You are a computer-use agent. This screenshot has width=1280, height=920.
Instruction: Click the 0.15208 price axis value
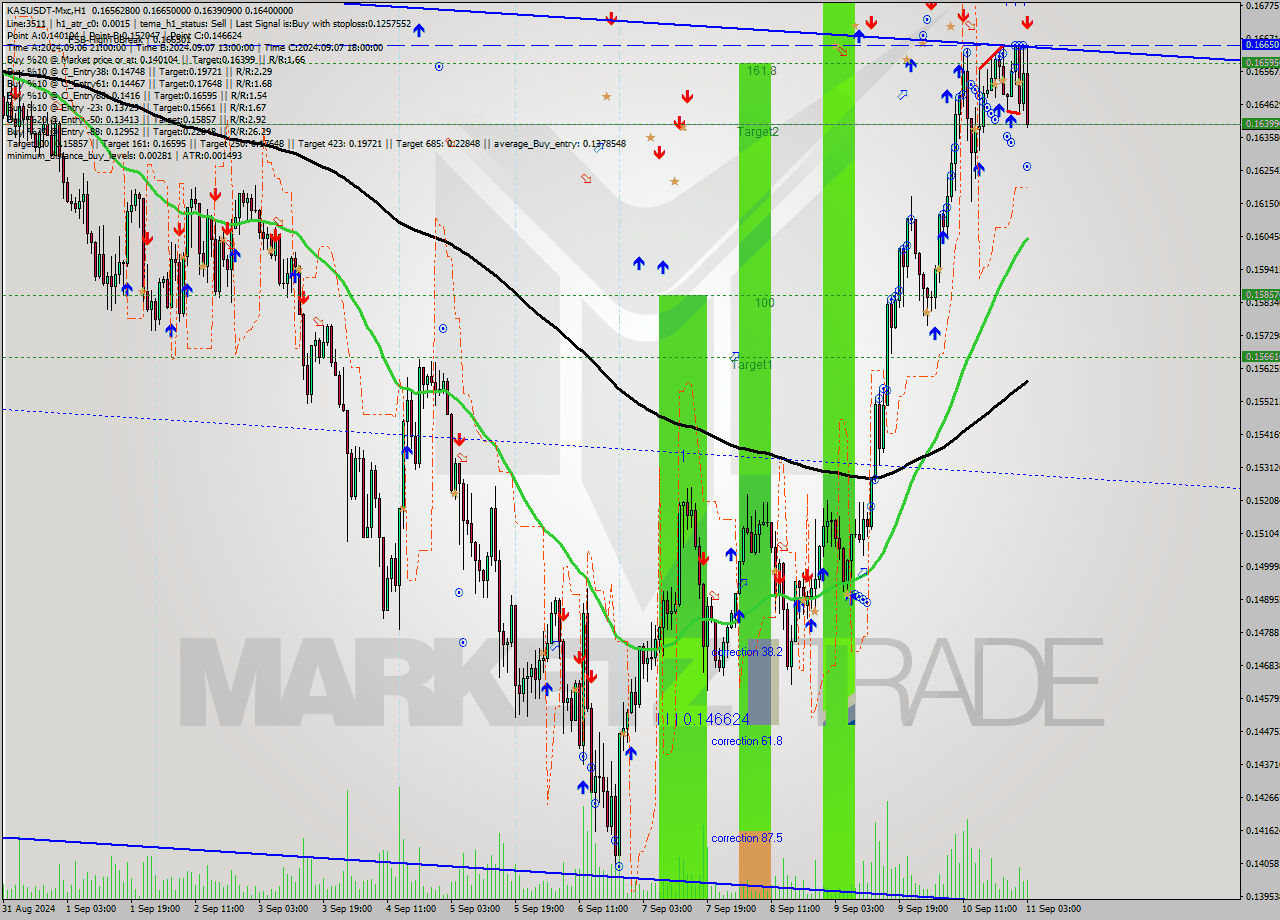point(1262,500)
